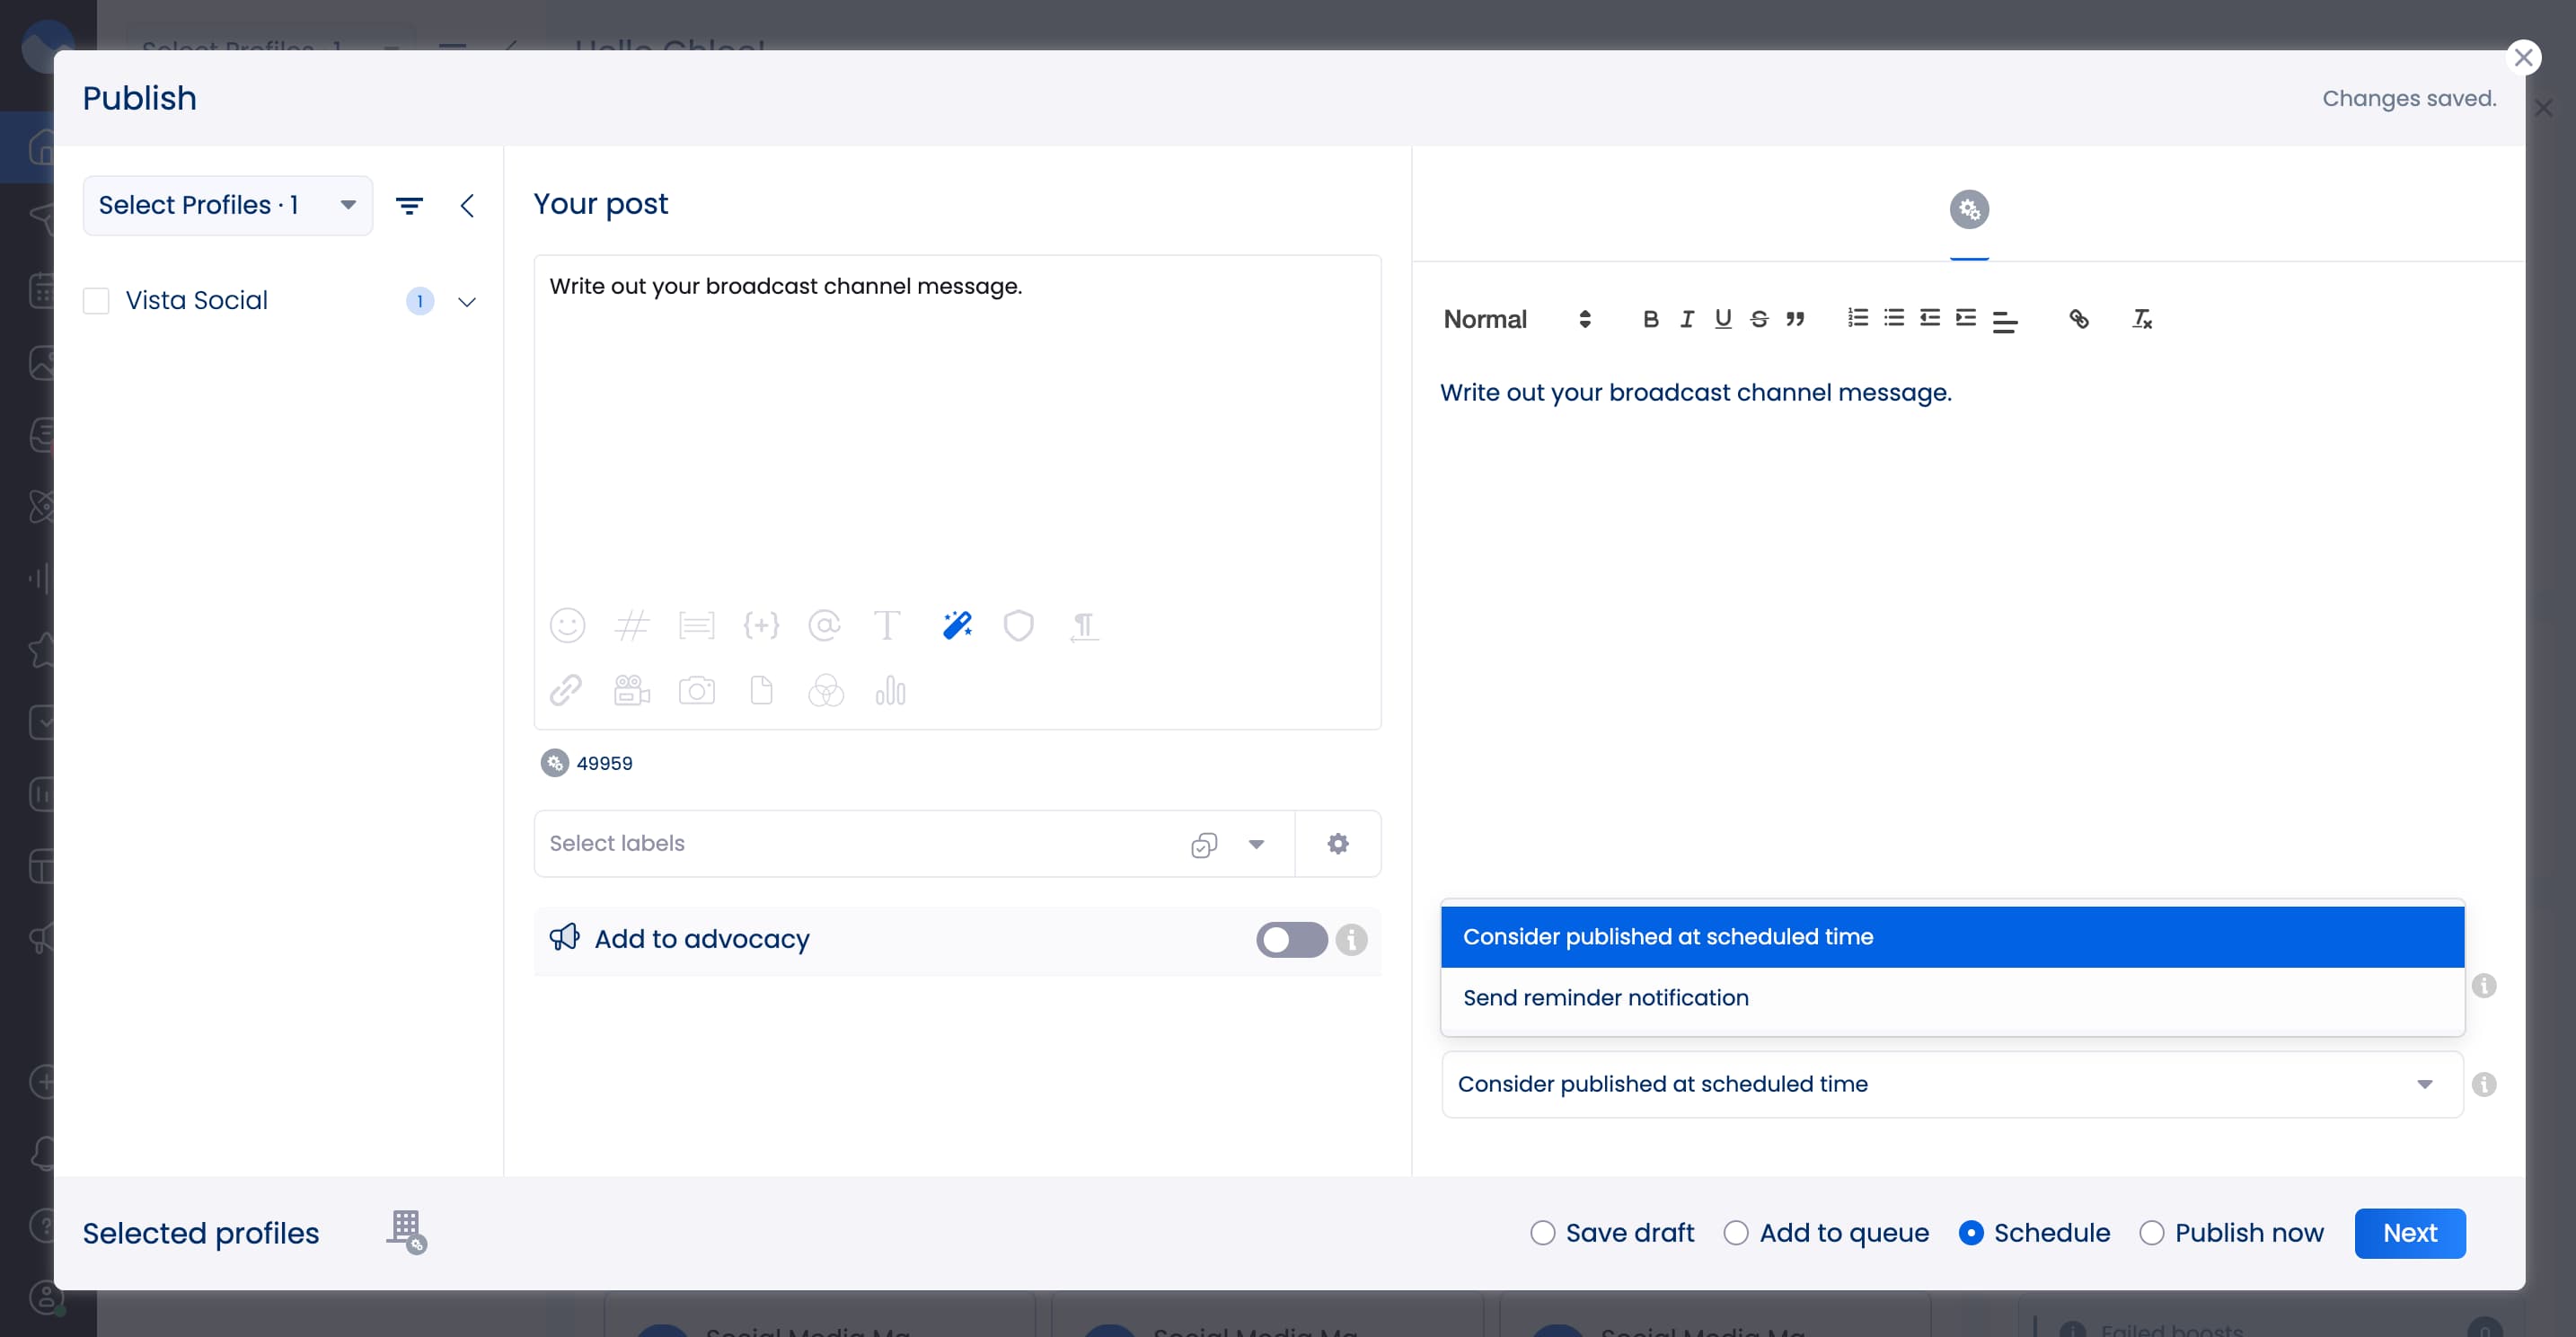
Task: Click the emoji picker icon
Action: (x=567, y=625)
